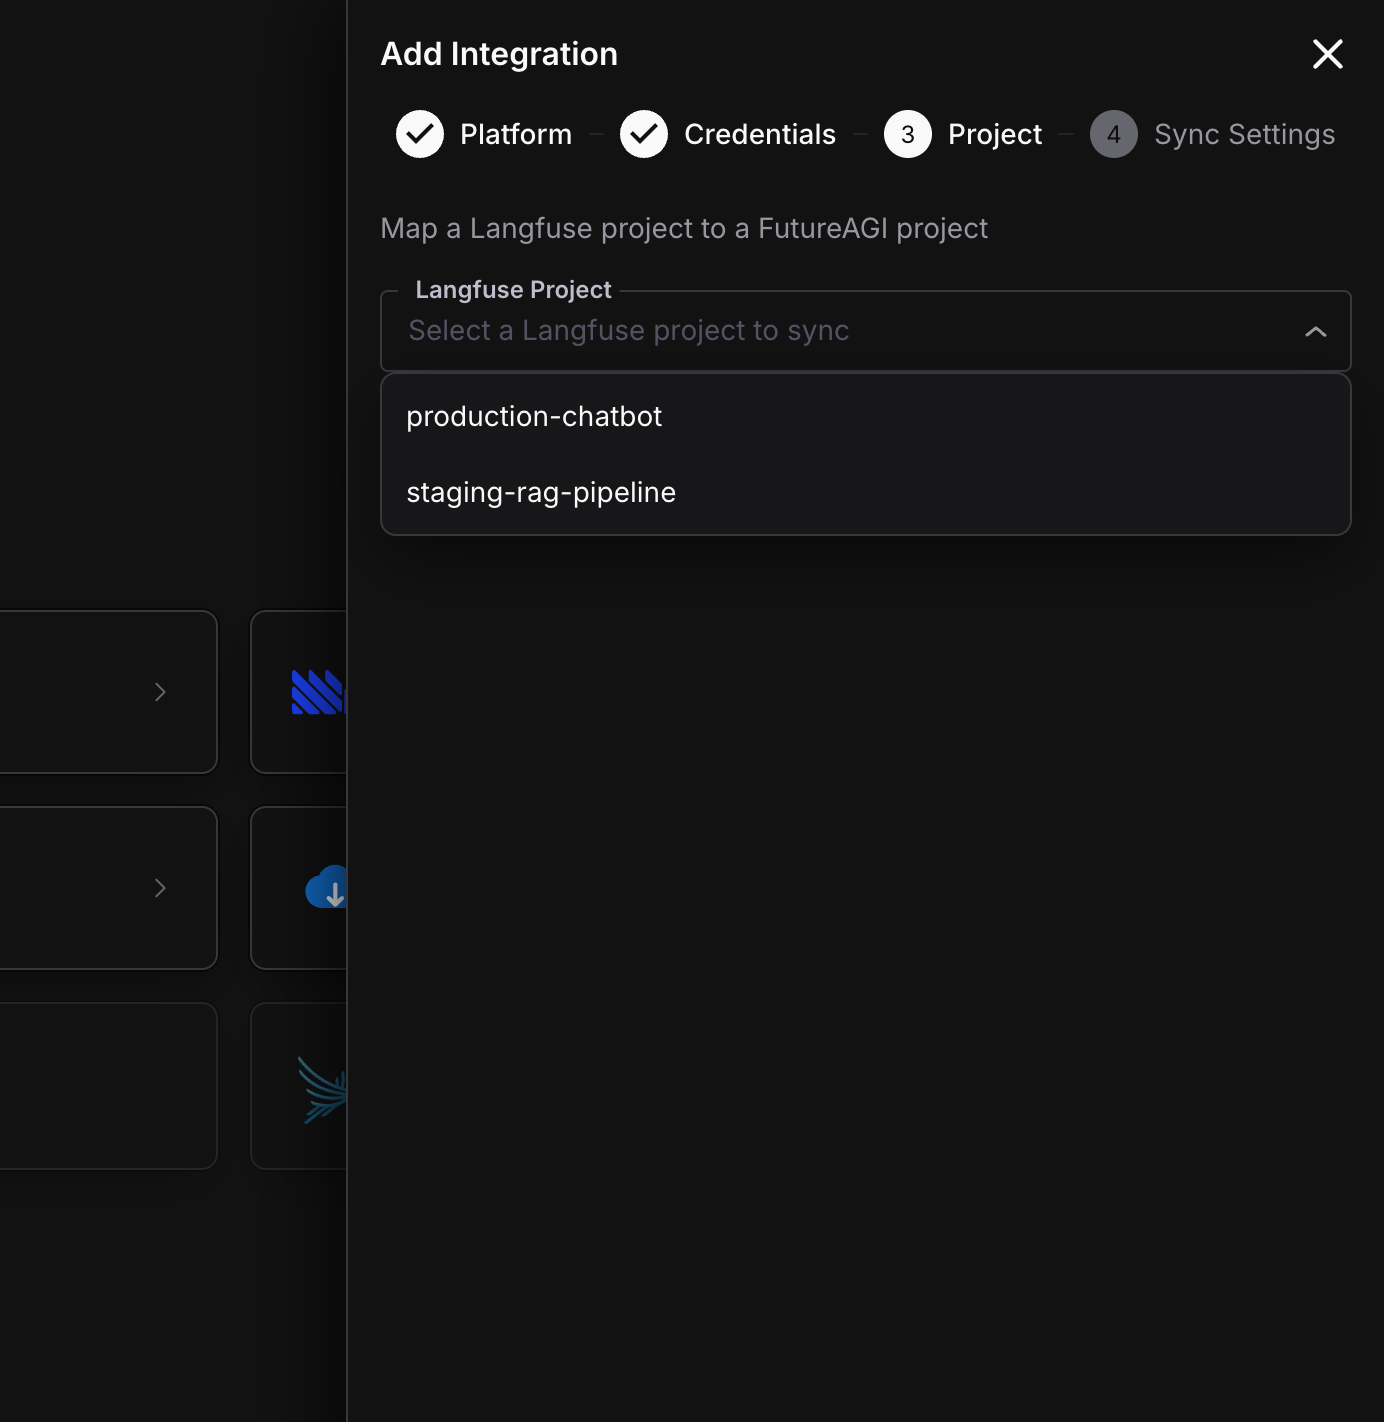Select the production-chatbot project
This screenshot has height=1422, width=1384.
coord(534,416)
